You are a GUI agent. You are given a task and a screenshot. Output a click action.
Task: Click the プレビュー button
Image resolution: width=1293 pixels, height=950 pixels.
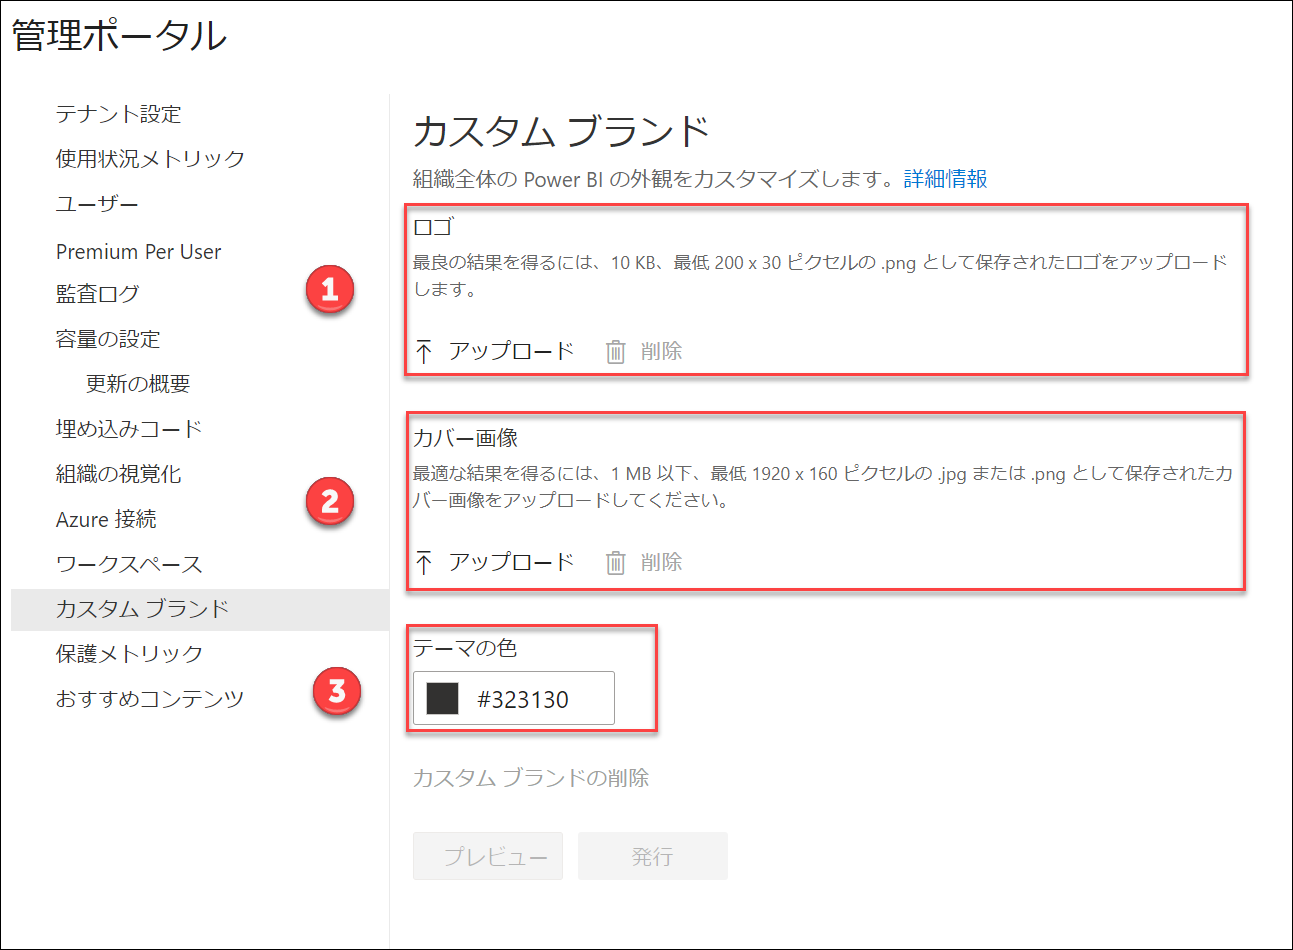coord(488,856)
